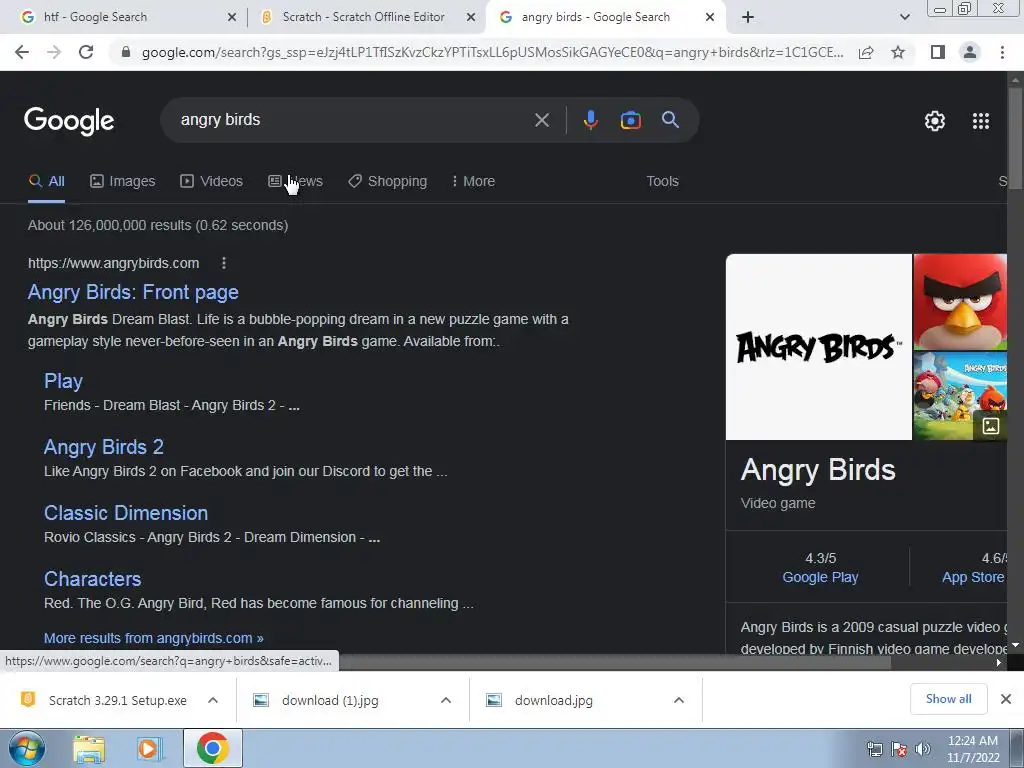Open Google quick settings gear
This screenshot has height=768, width=1024.
coord(935,121)
